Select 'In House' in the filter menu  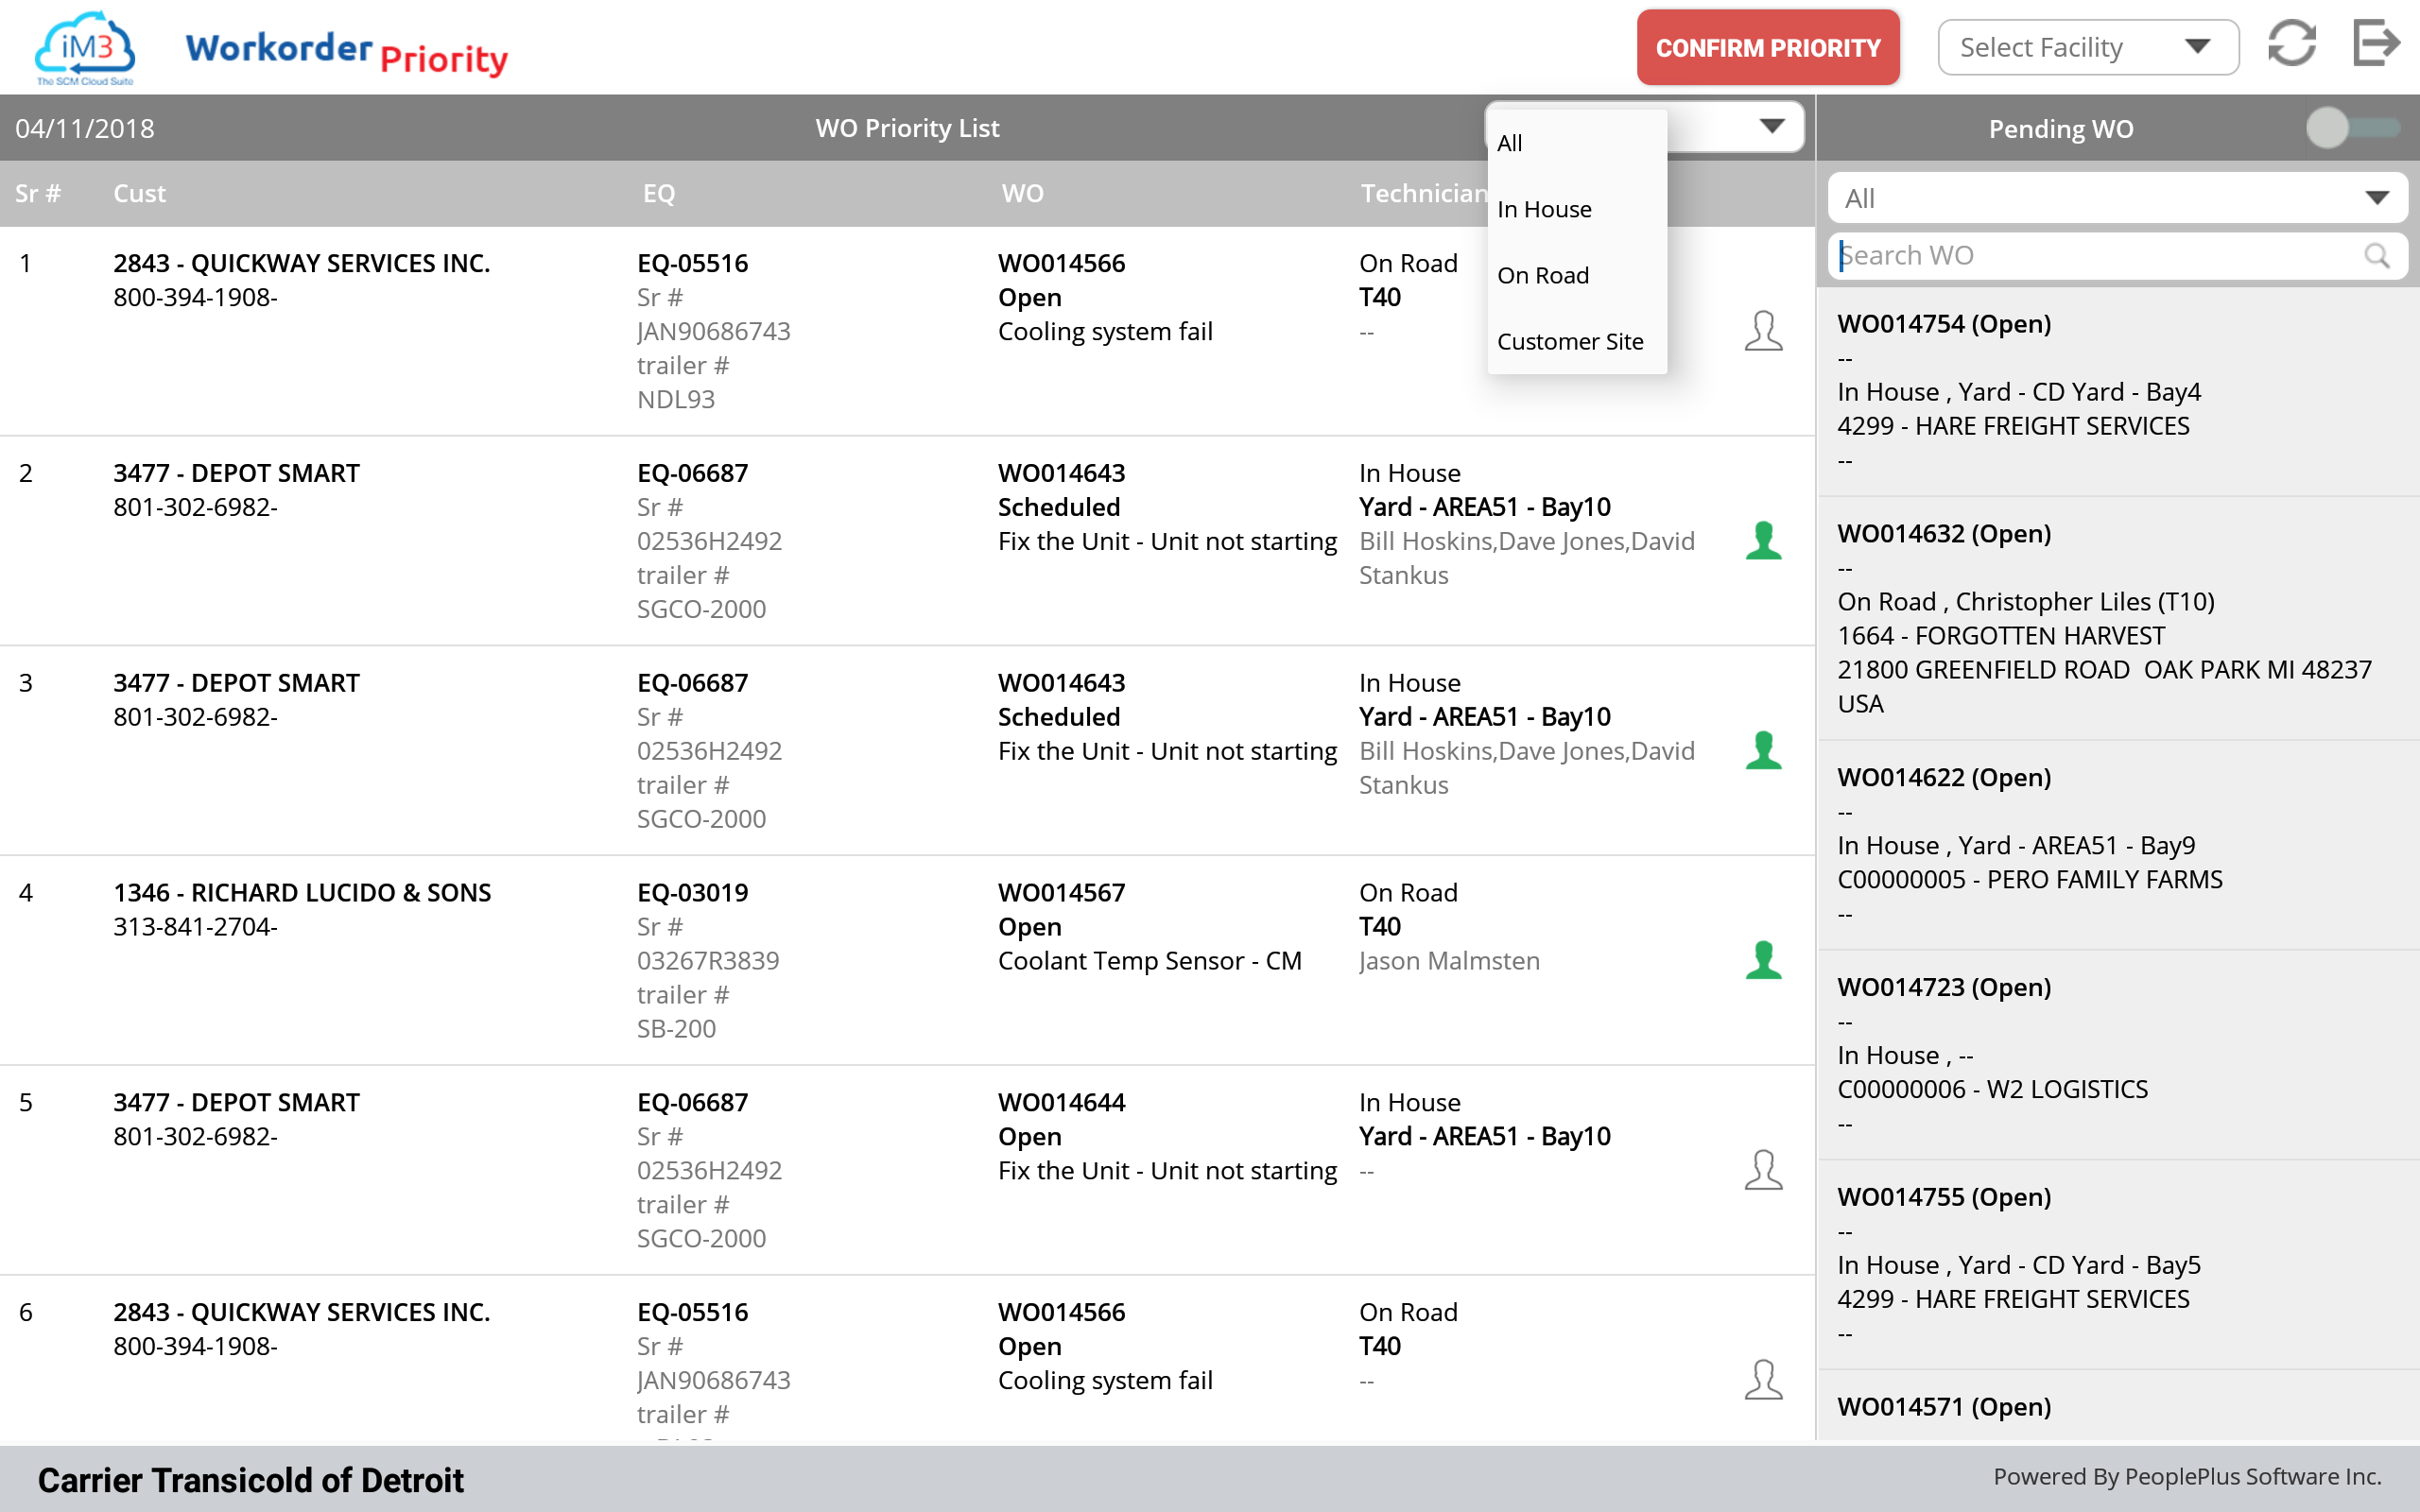pyautogui.click(x=1577, y=209)
